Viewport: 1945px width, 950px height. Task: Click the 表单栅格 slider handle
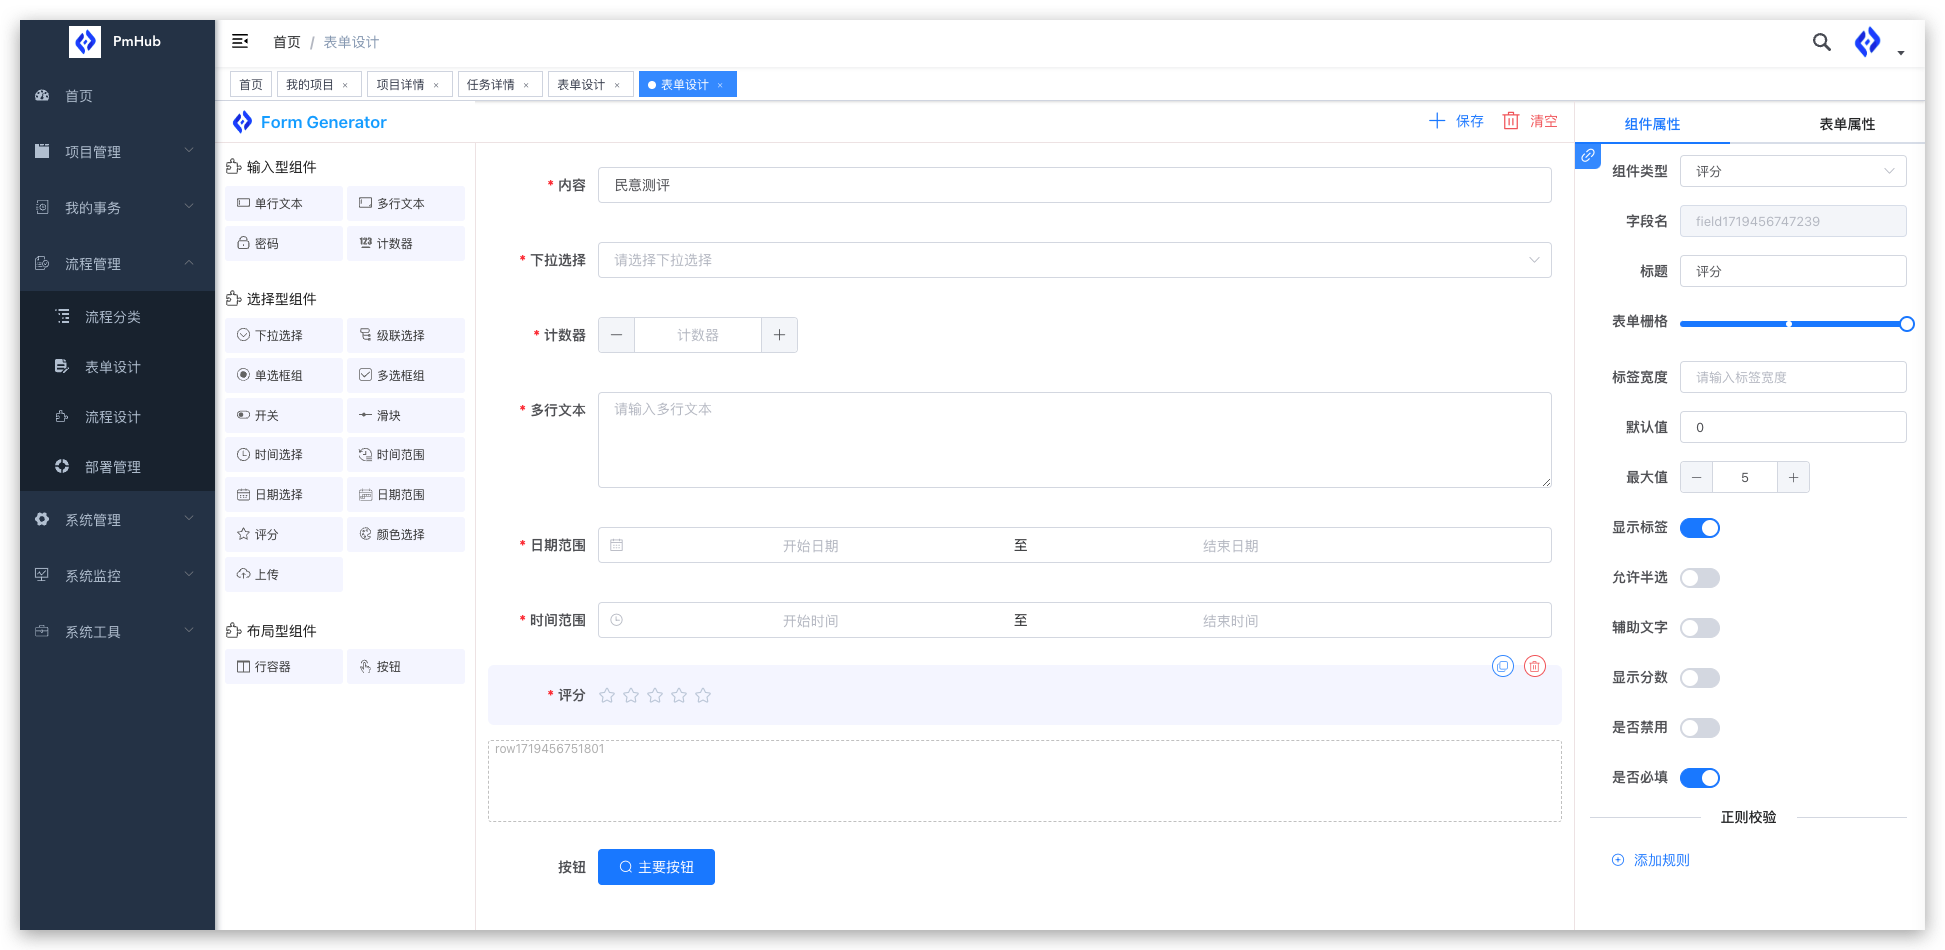click(x=1907, y=323)
